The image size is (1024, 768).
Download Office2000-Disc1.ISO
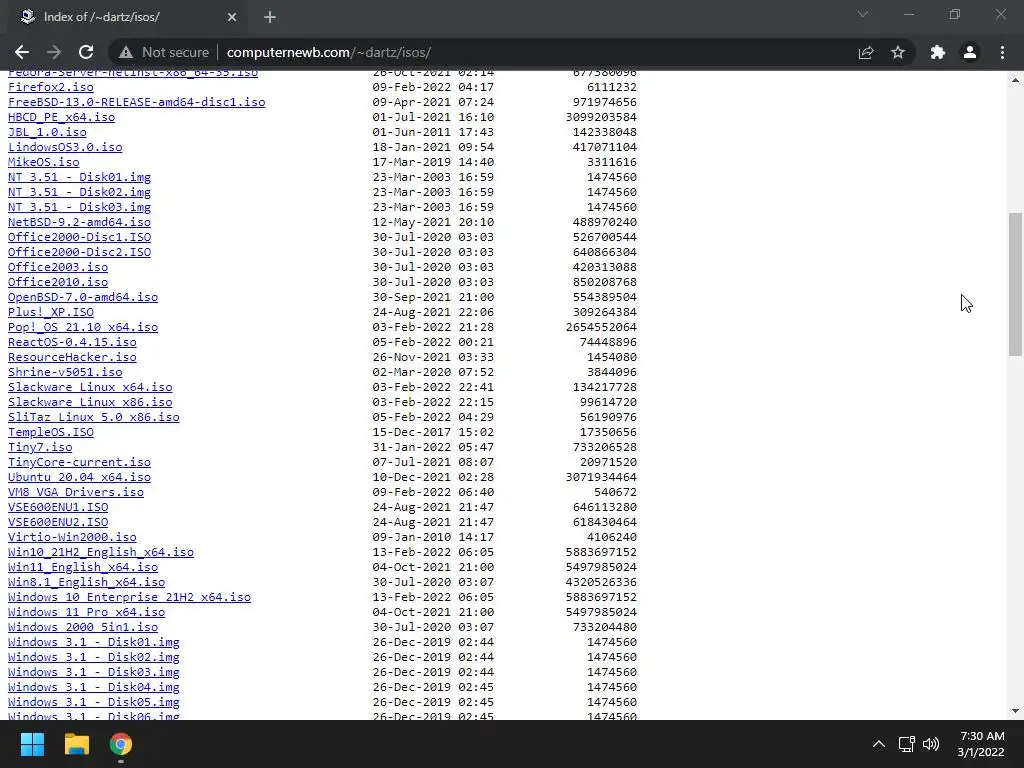[79, 237]
